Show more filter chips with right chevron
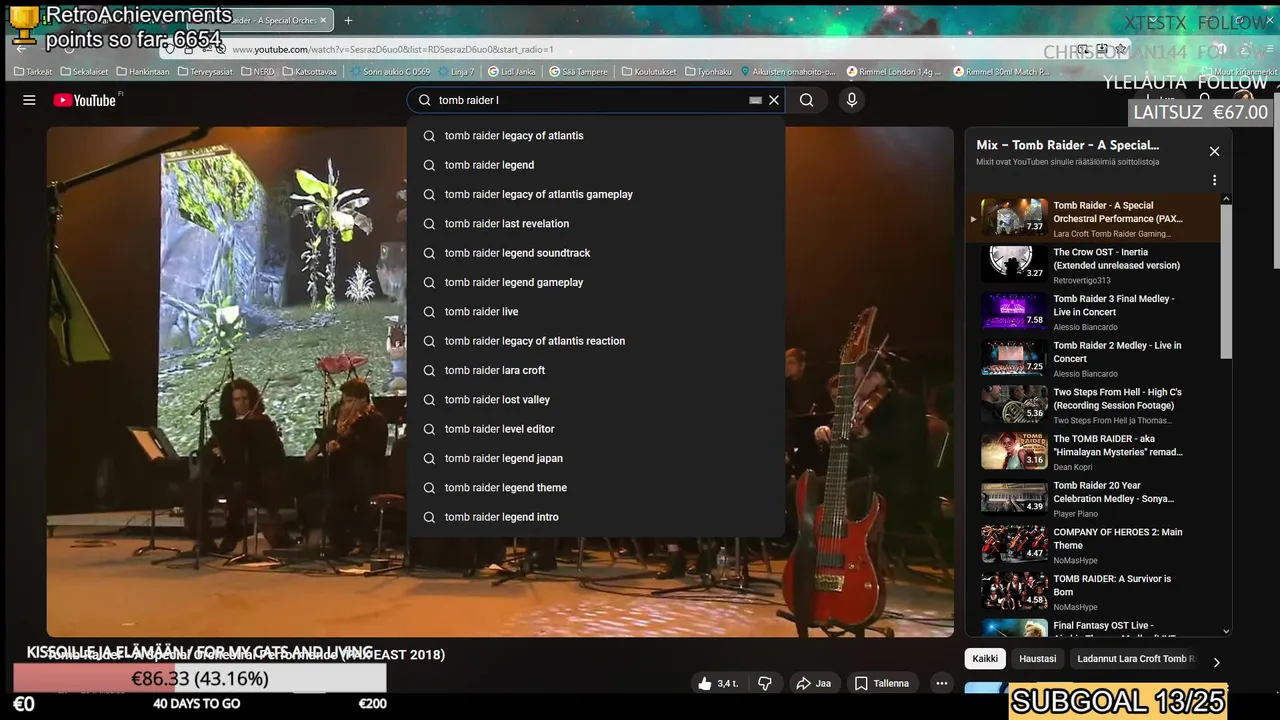 1216,662
